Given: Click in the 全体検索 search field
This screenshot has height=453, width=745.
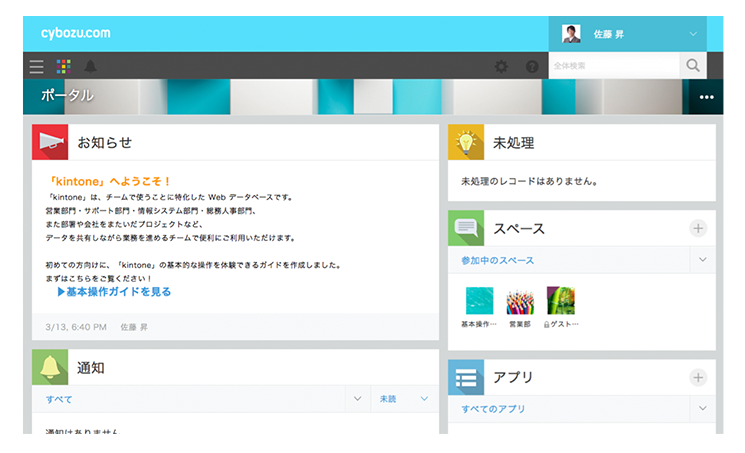Looking at the screenshot, I should tap(613, 66).
